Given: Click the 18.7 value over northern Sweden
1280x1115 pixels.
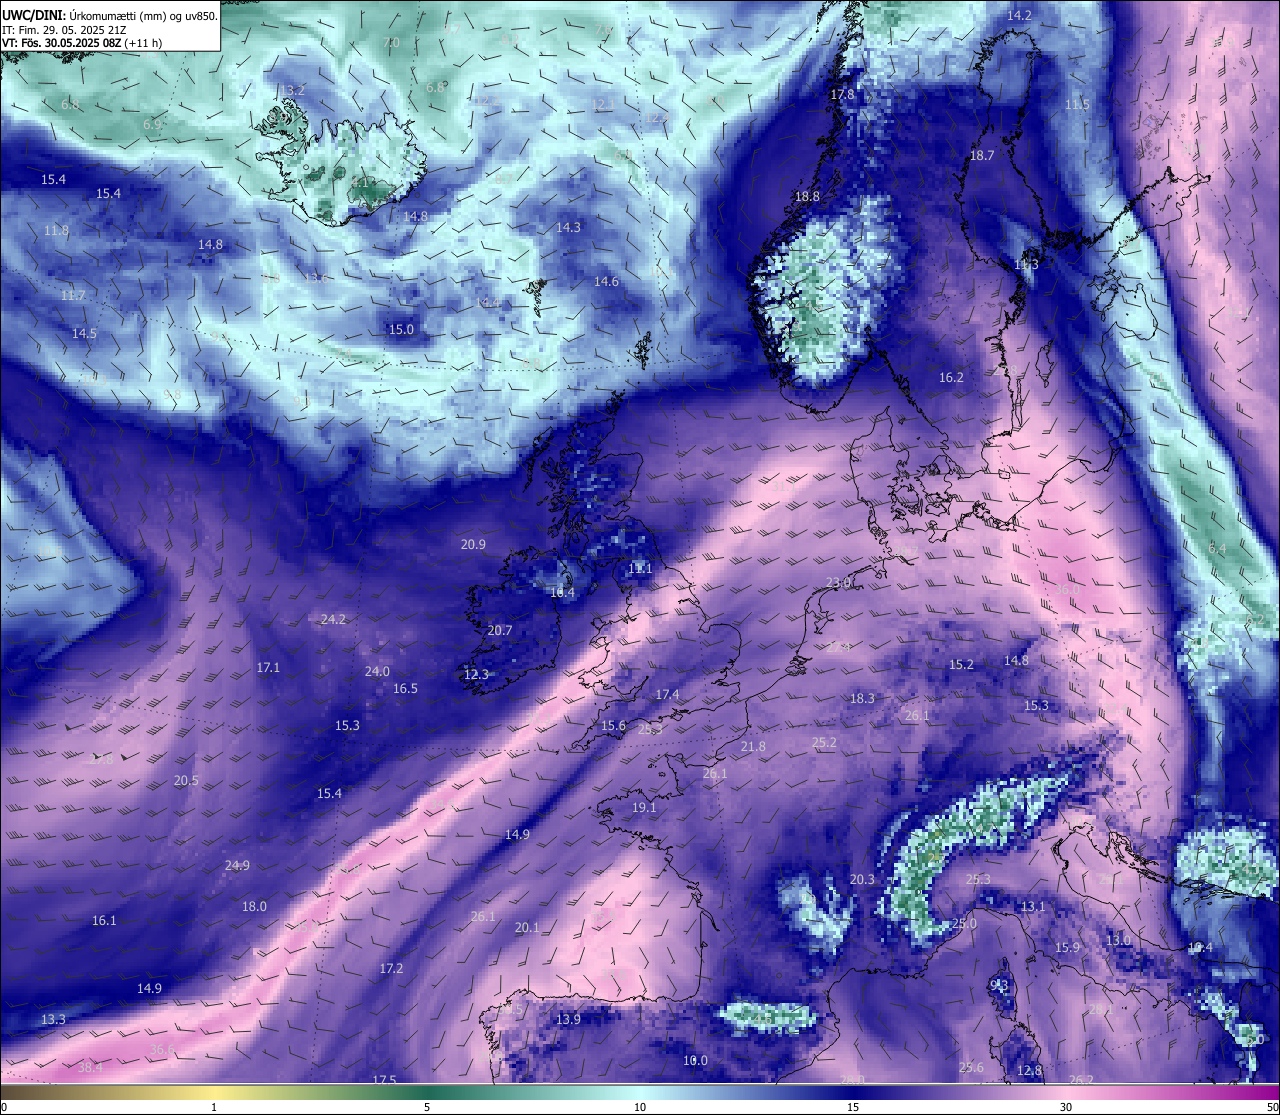Looking at the screenshot, I should point(982,156).
